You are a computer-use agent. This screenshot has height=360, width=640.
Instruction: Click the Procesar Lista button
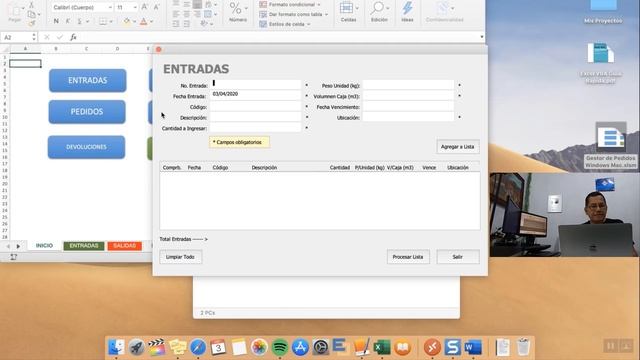408,257
